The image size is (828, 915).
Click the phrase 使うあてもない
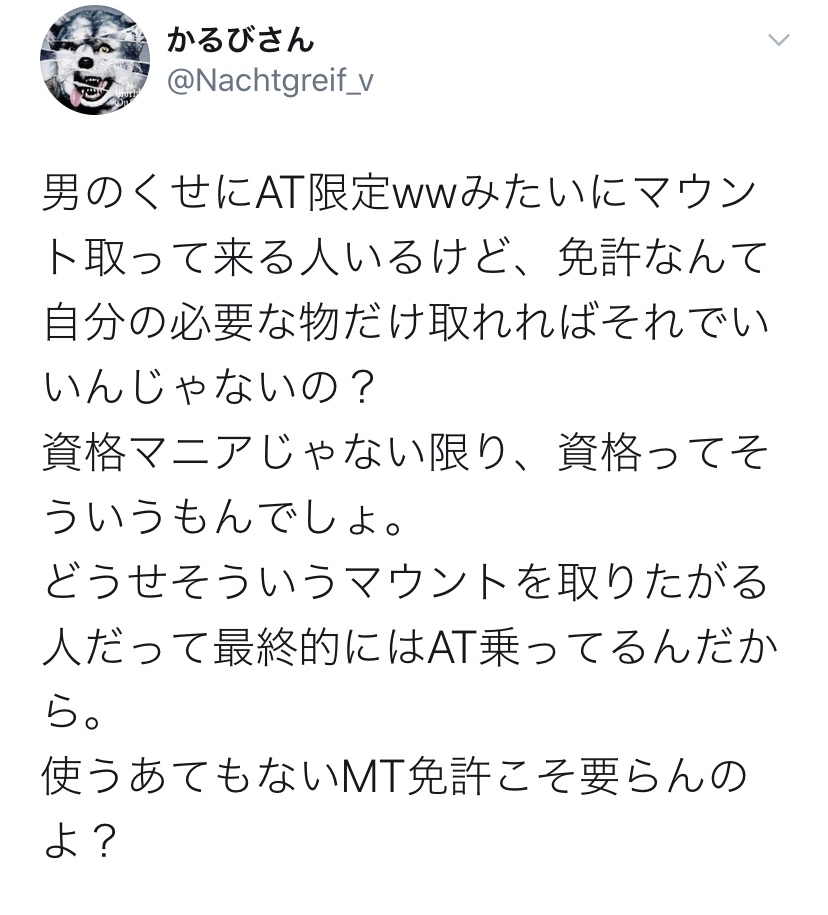190,777
